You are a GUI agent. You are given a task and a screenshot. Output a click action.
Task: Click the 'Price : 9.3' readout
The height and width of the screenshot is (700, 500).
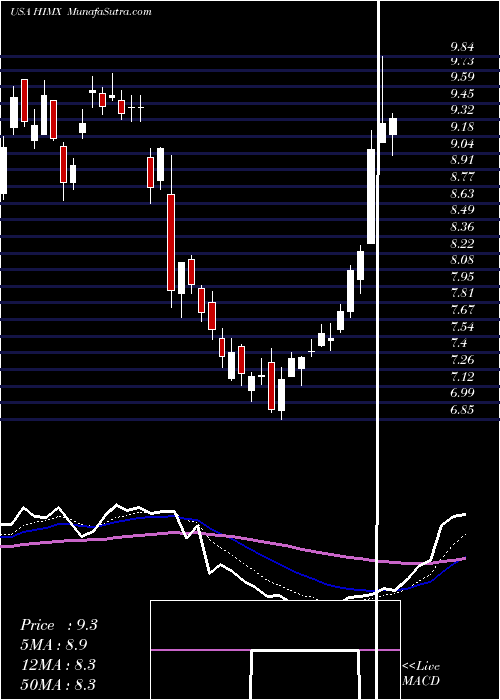click(x=59, y=625)
